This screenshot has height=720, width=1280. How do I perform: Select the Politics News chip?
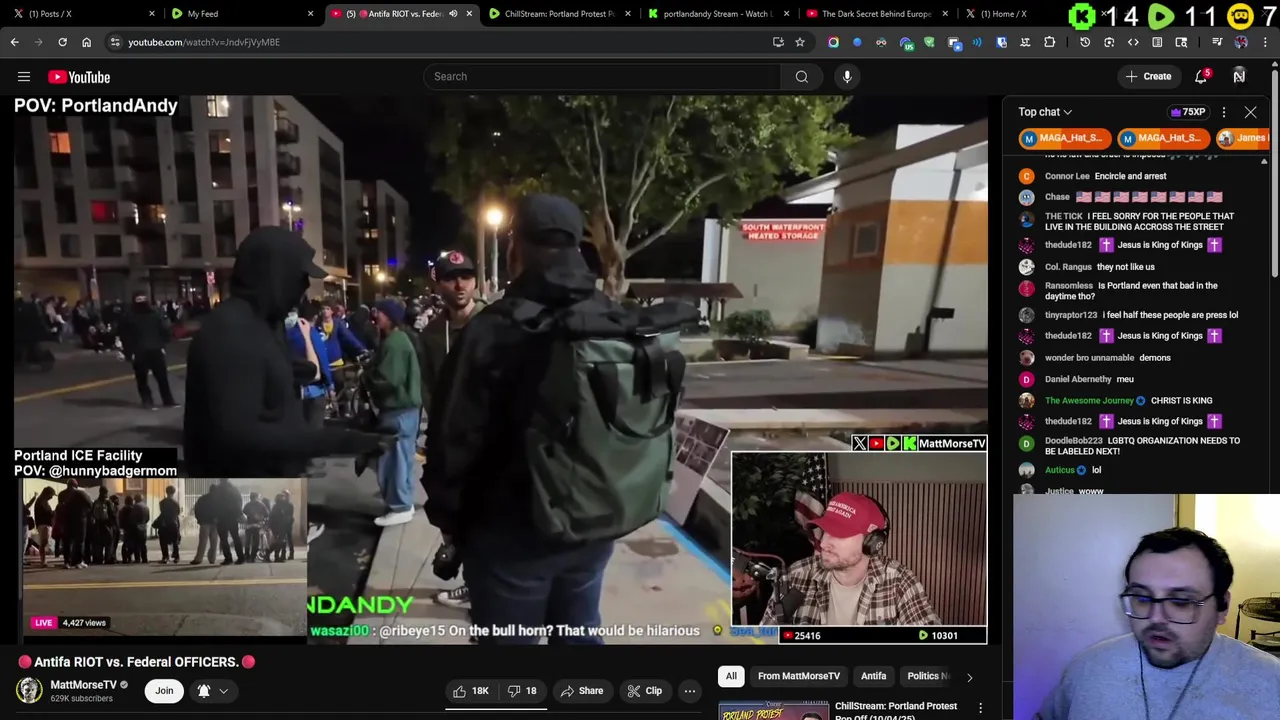(927, 677)
